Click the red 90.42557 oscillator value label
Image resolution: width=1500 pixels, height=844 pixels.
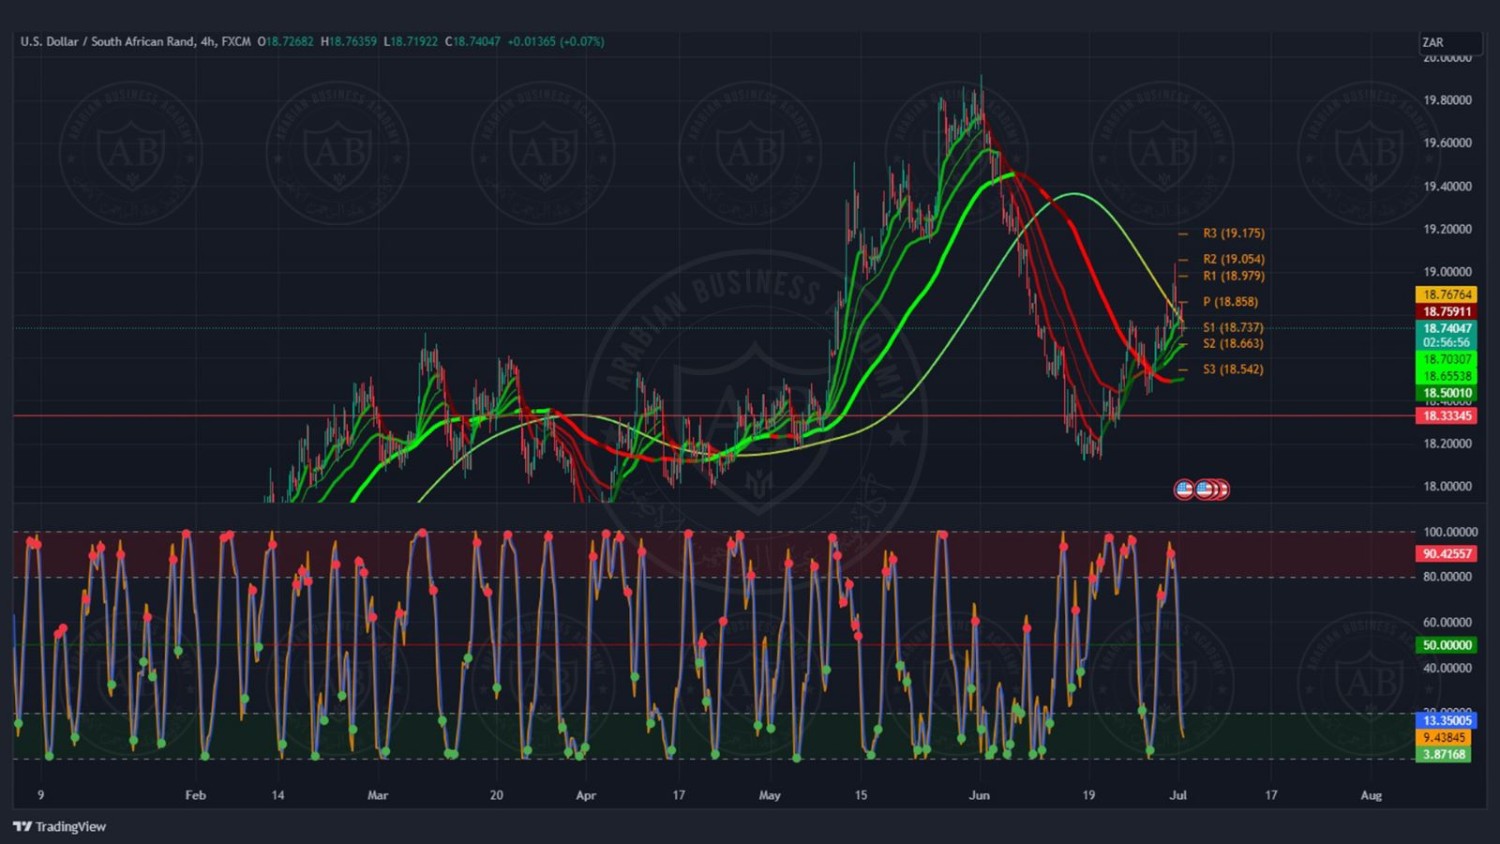pyautogui.click(x=1446, y=554)
